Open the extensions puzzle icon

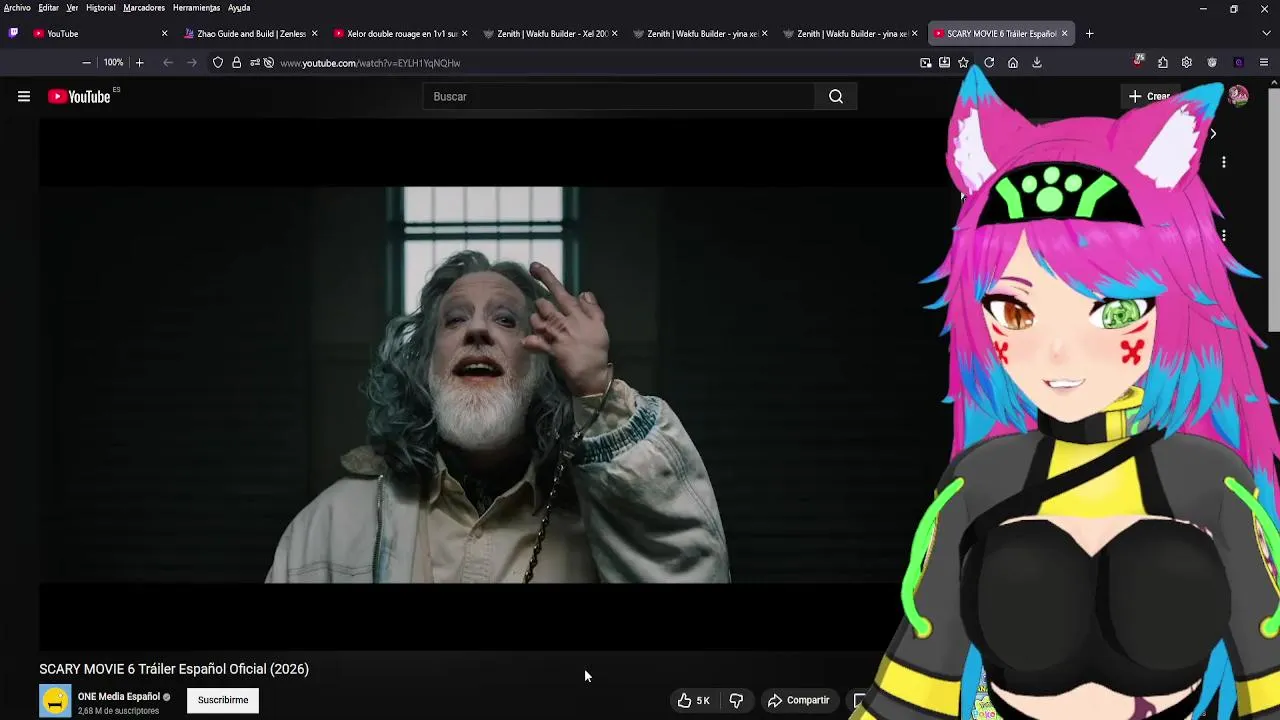click(1163, 63)
